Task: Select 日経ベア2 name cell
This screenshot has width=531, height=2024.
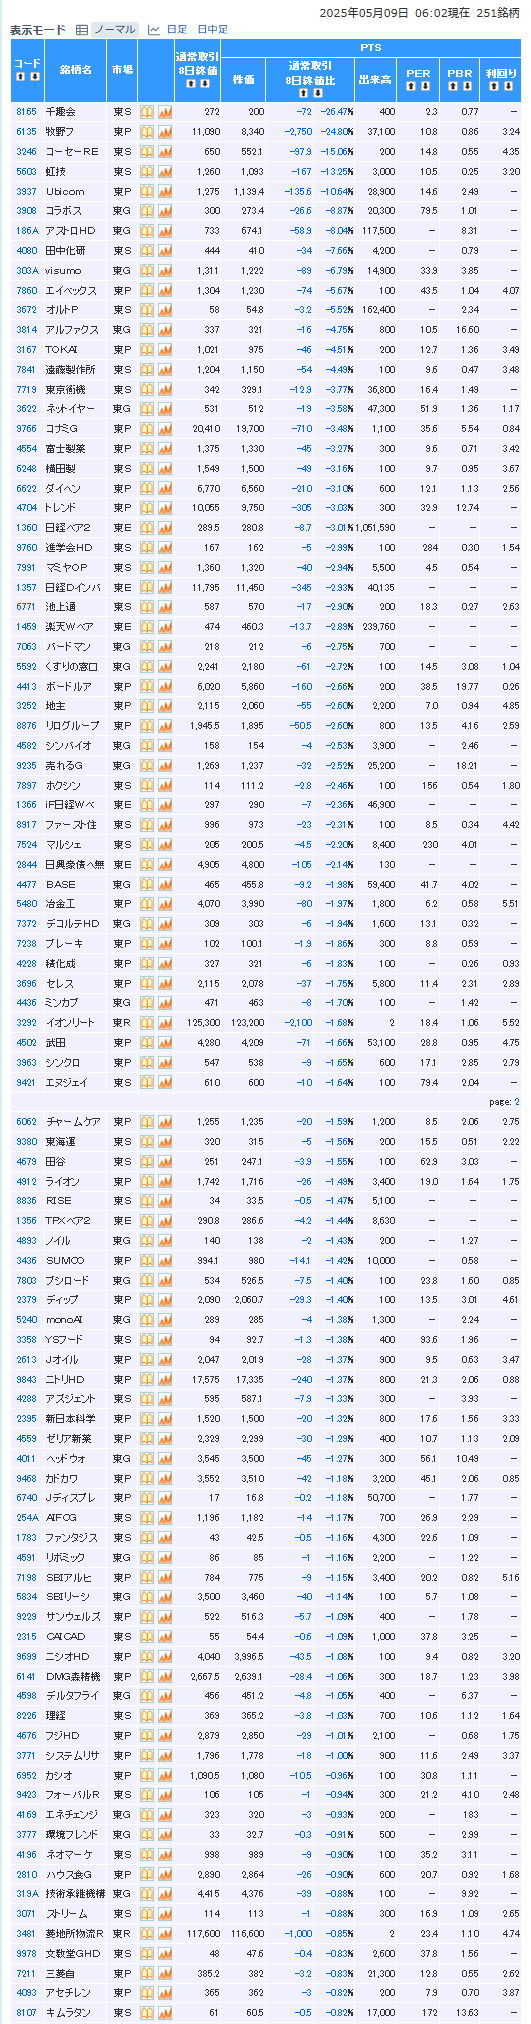Action: [75, 528]
